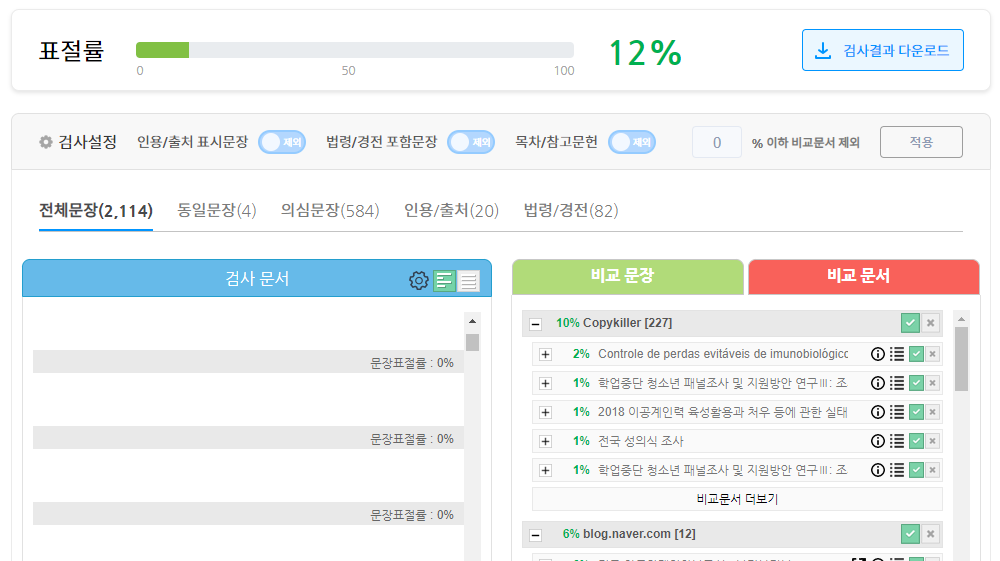Open sentence list for 전국 성의식 조사
Viewport: 1000px width, 561px height.
pyautogui.click(x=897, y=441)
